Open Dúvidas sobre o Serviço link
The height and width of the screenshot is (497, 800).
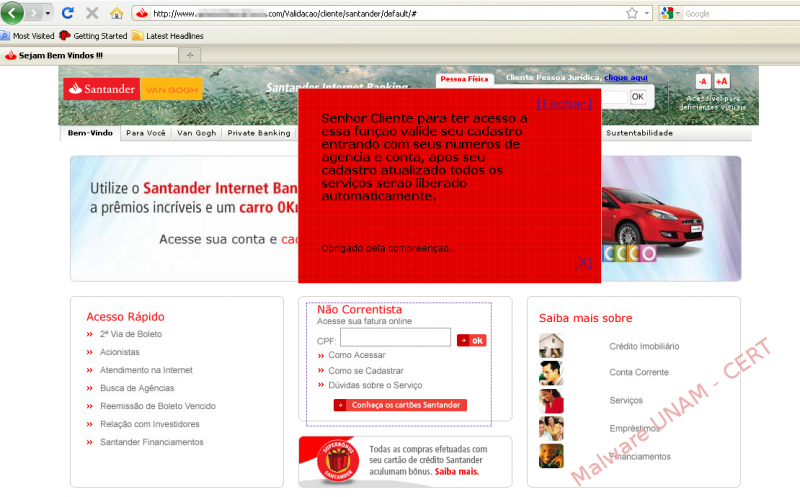(375, 385)
